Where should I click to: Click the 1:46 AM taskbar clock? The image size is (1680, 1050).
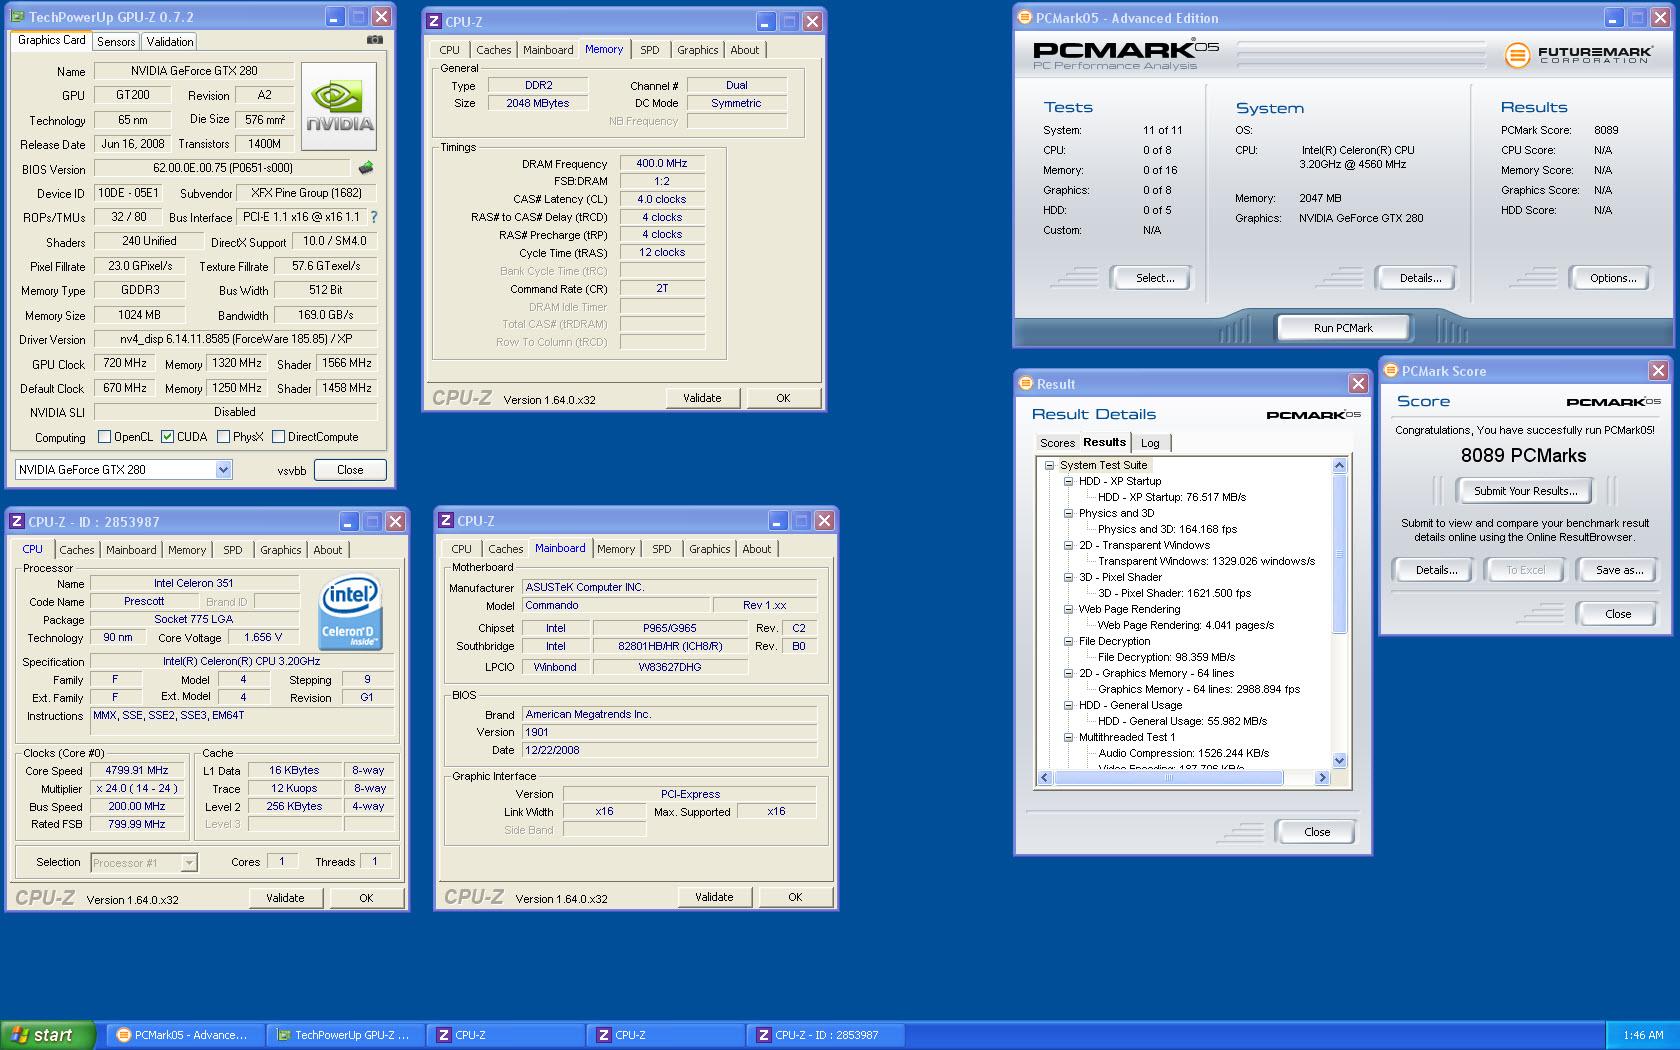coord(1643,1035)
